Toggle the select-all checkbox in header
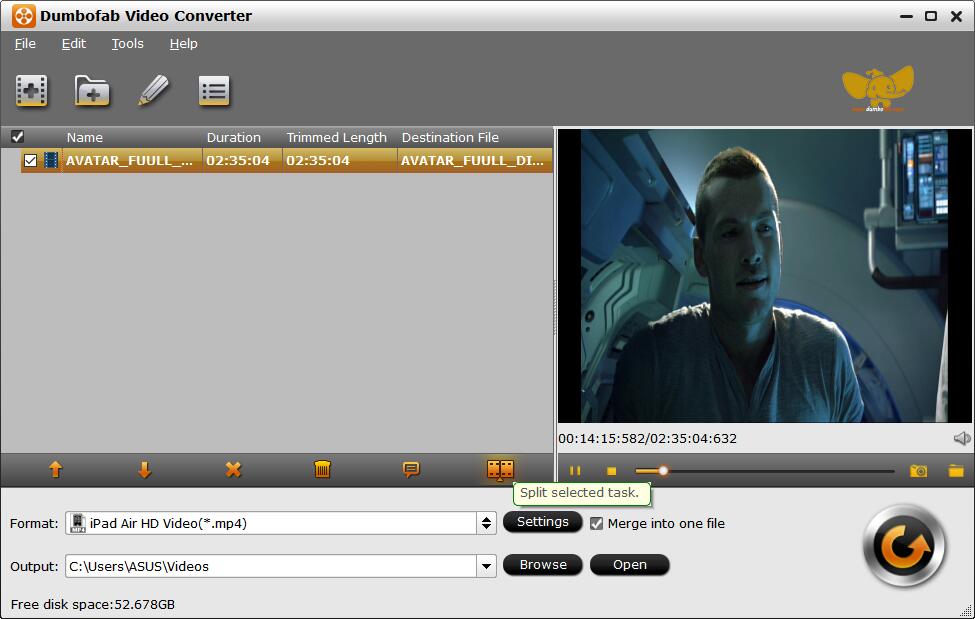Viewport: 975px width, 619px height. (17, 137)
